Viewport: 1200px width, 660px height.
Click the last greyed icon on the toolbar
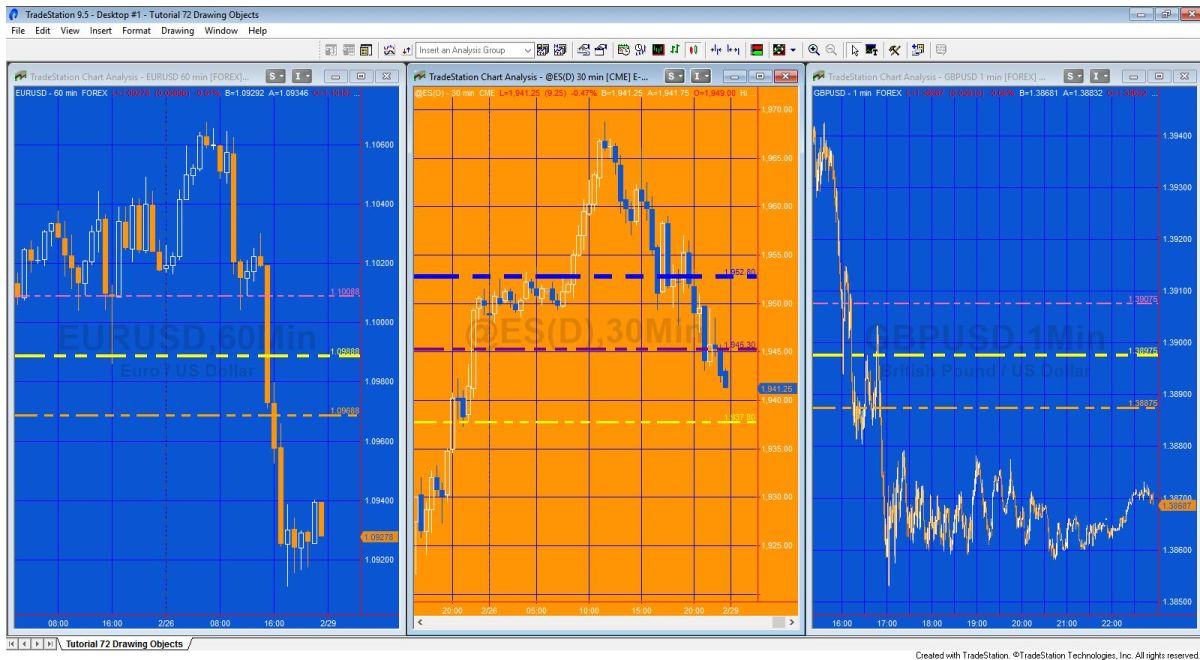tap(940, 50)
